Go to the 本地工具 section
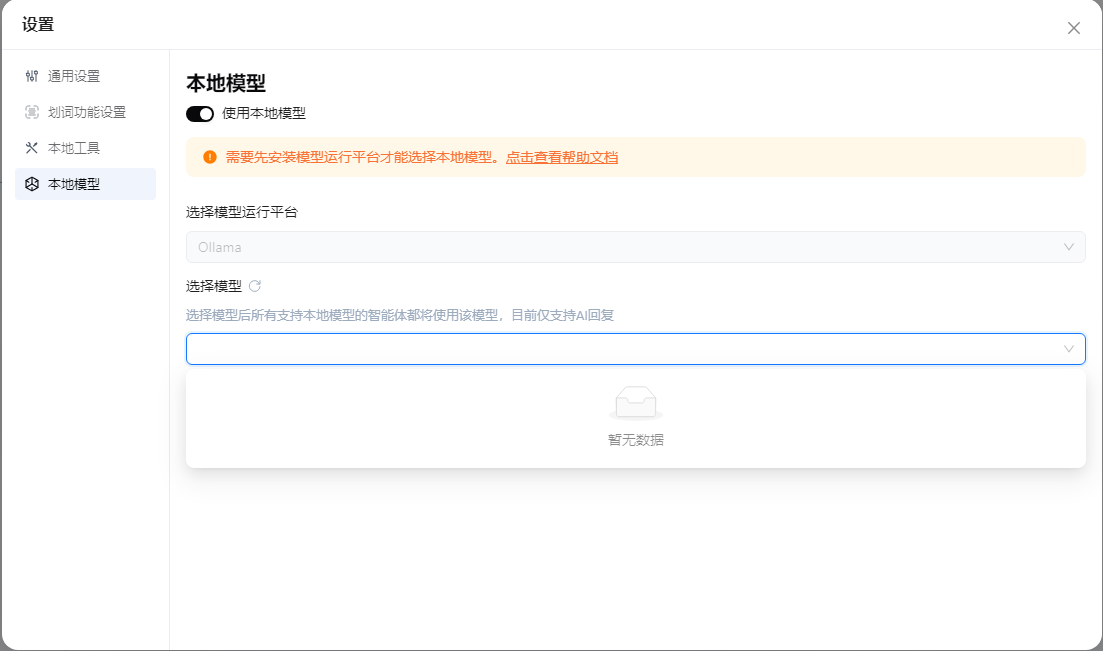This screenshot has width=1103, height=651. pyautogui.click(x=74, y=148)
